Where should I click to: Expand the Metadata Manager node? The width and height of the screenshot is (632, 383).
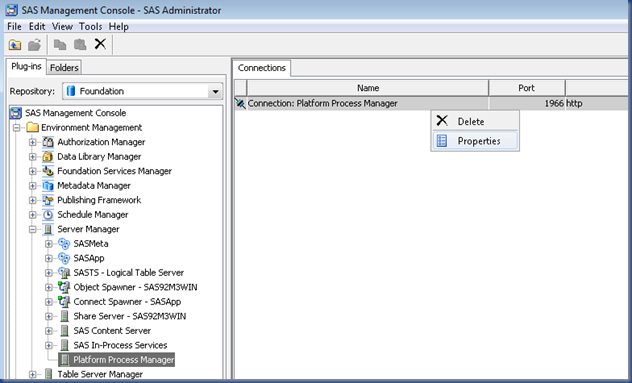(x=33, y=186)
